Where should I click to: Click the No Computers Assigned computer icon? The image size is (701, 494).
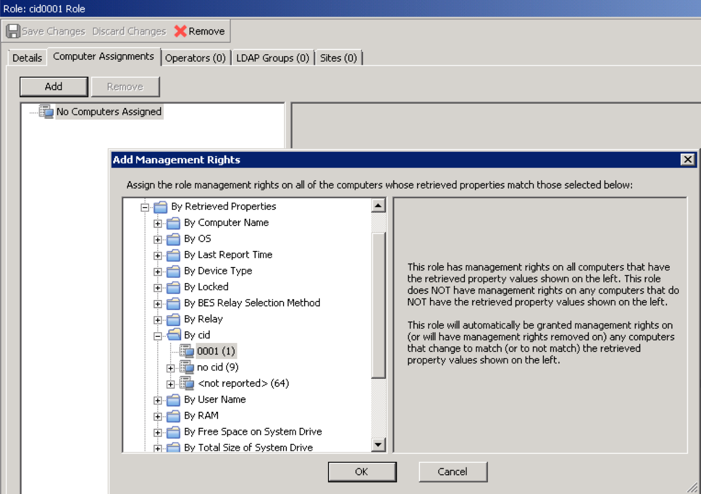pos(46,112)
